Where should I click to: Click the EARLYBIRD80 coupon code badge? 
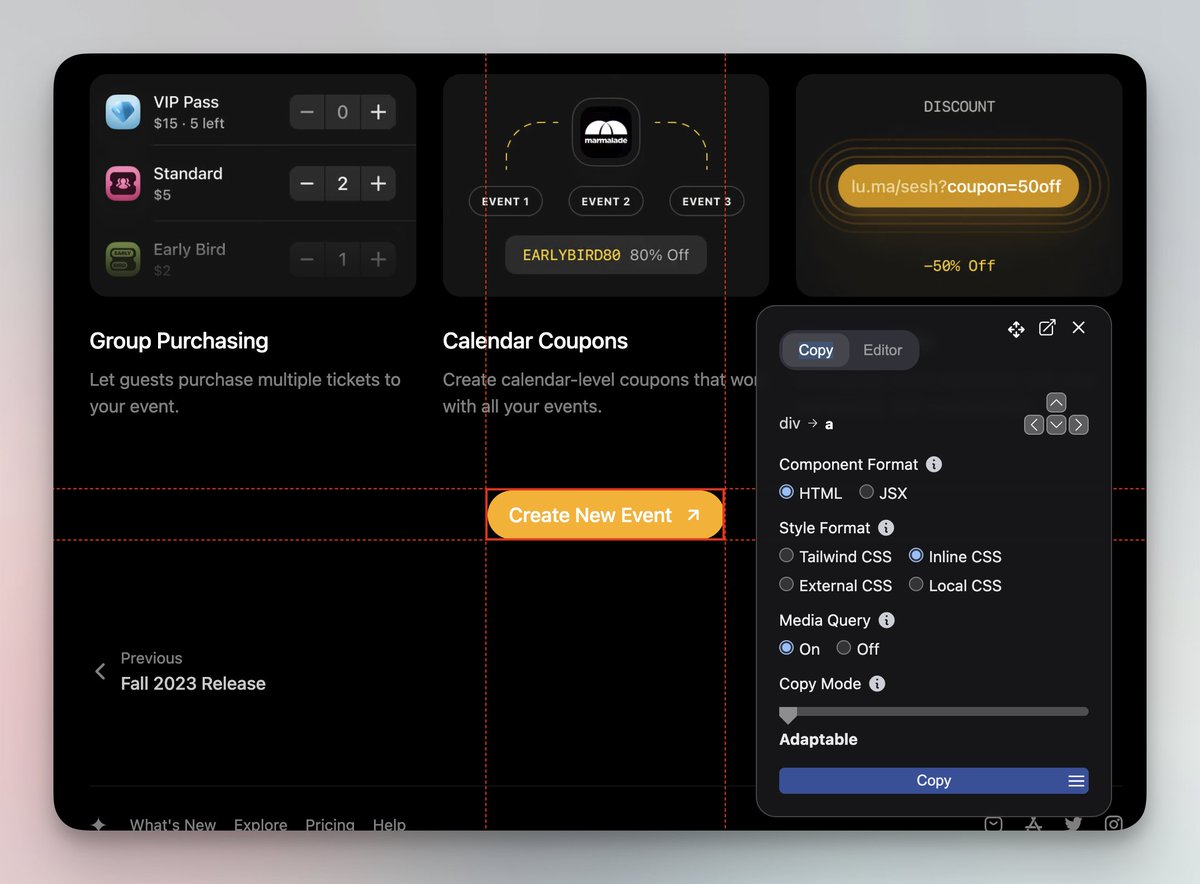pyautogui.click(x=606, y=255)
